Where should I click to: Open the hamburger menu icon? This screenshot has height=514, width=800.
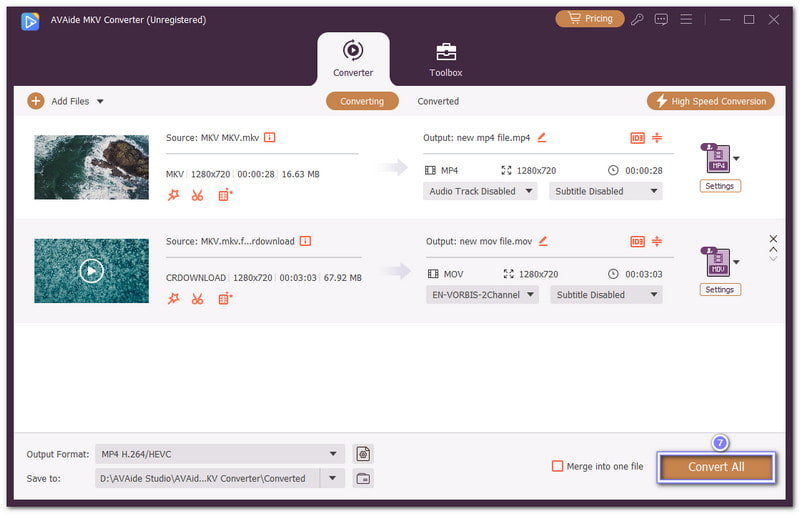coord(686,19)
